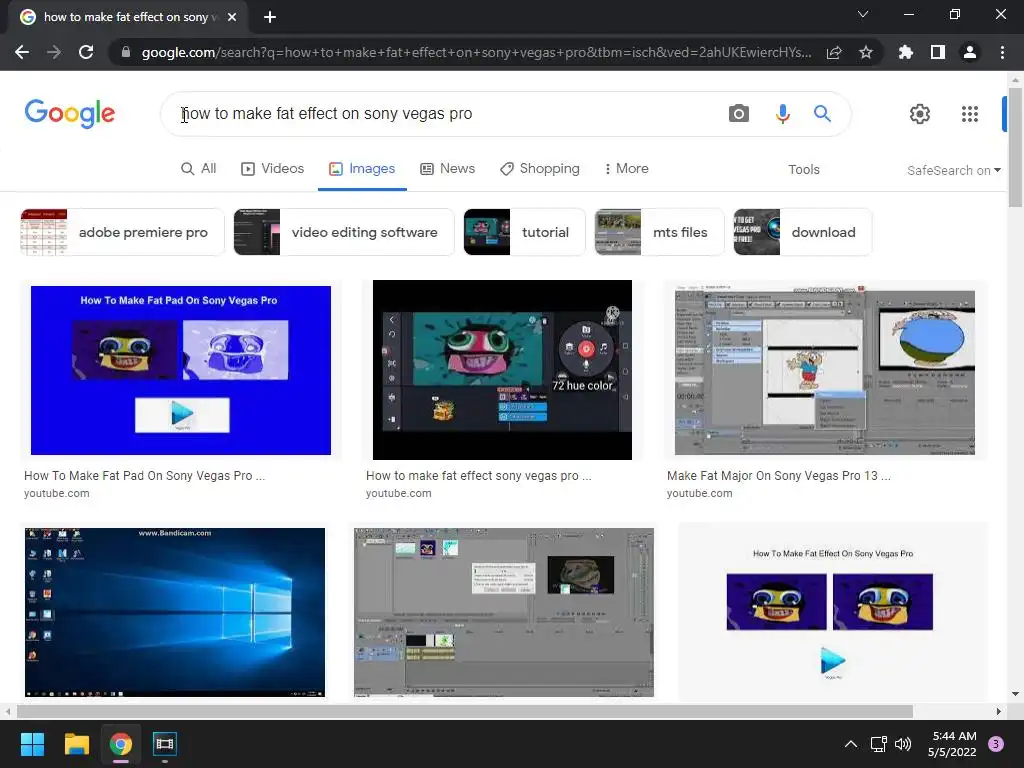Open Google apps grid
The image size is (1024, 768).
(x=970, y=114)
